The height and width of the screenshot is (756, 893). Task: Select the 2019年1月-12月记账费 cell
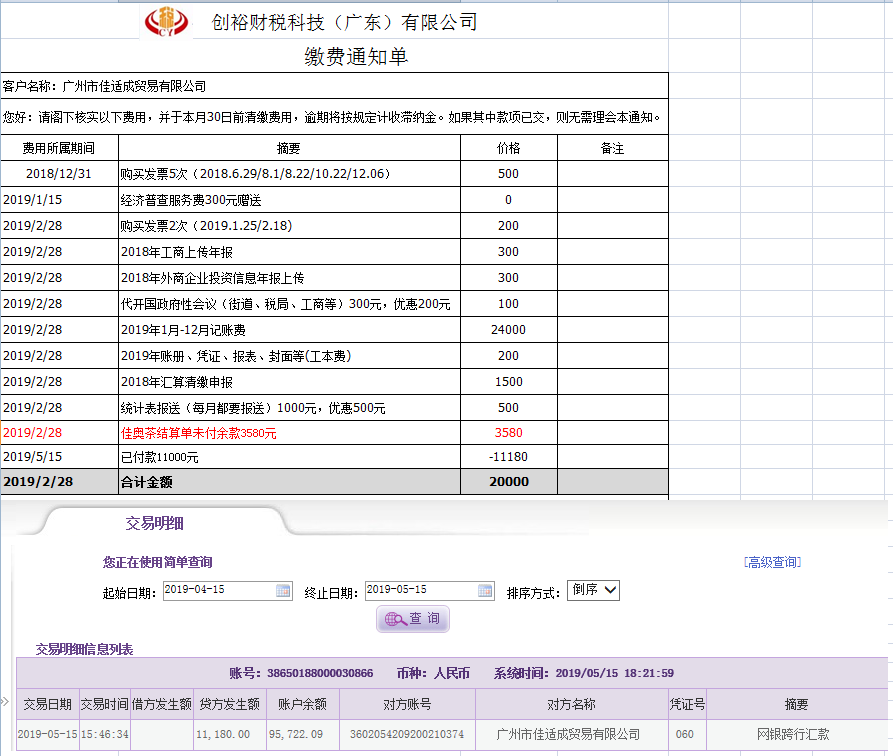pyautogui.click(x=289, y=330)
